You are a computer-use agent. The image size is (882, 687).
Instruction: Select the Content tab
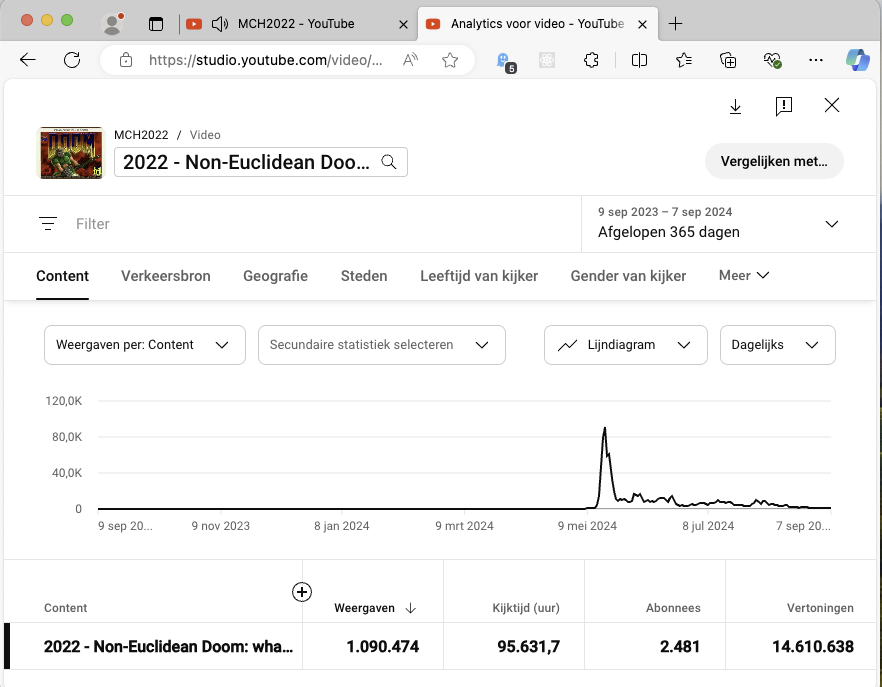(x=62, y=276)
